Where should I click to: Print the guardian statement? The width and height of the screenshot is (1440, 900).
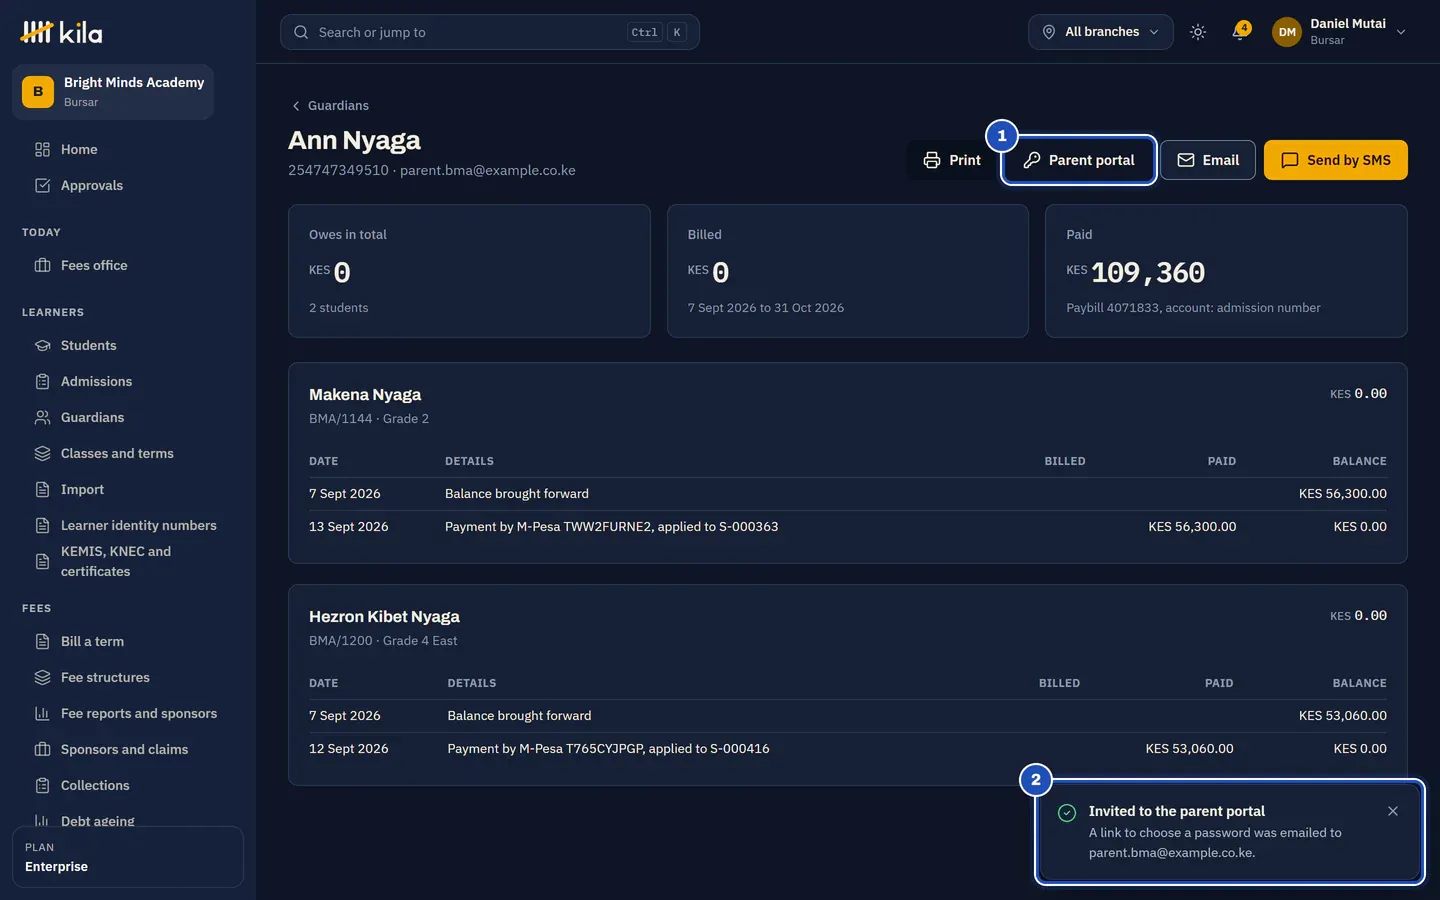[951, 160]
